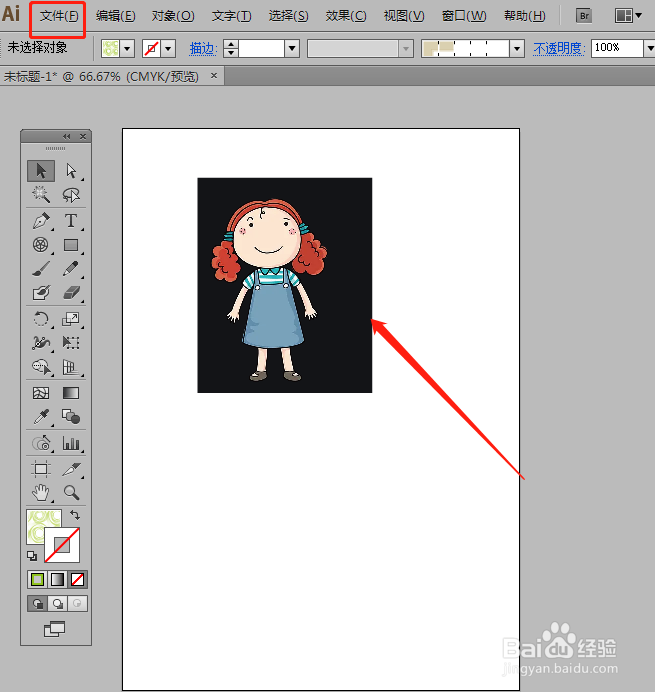Screen dimensions: 655x692
Task: Select the Gradient tool
Action: [71, 393]
